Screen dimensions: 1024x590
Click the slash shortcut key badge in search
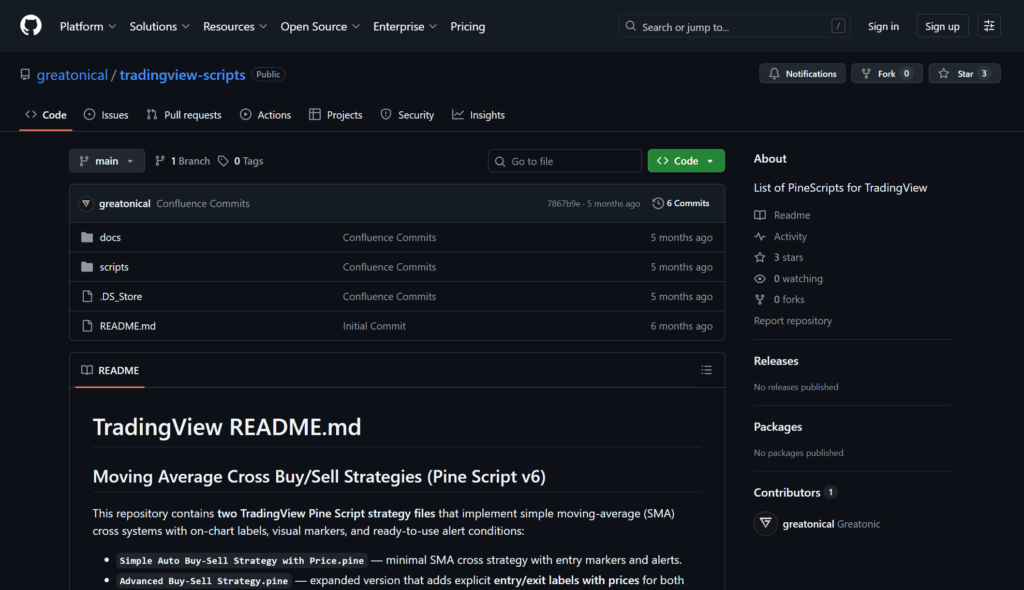pyautogui.click(x=838, y=26)
